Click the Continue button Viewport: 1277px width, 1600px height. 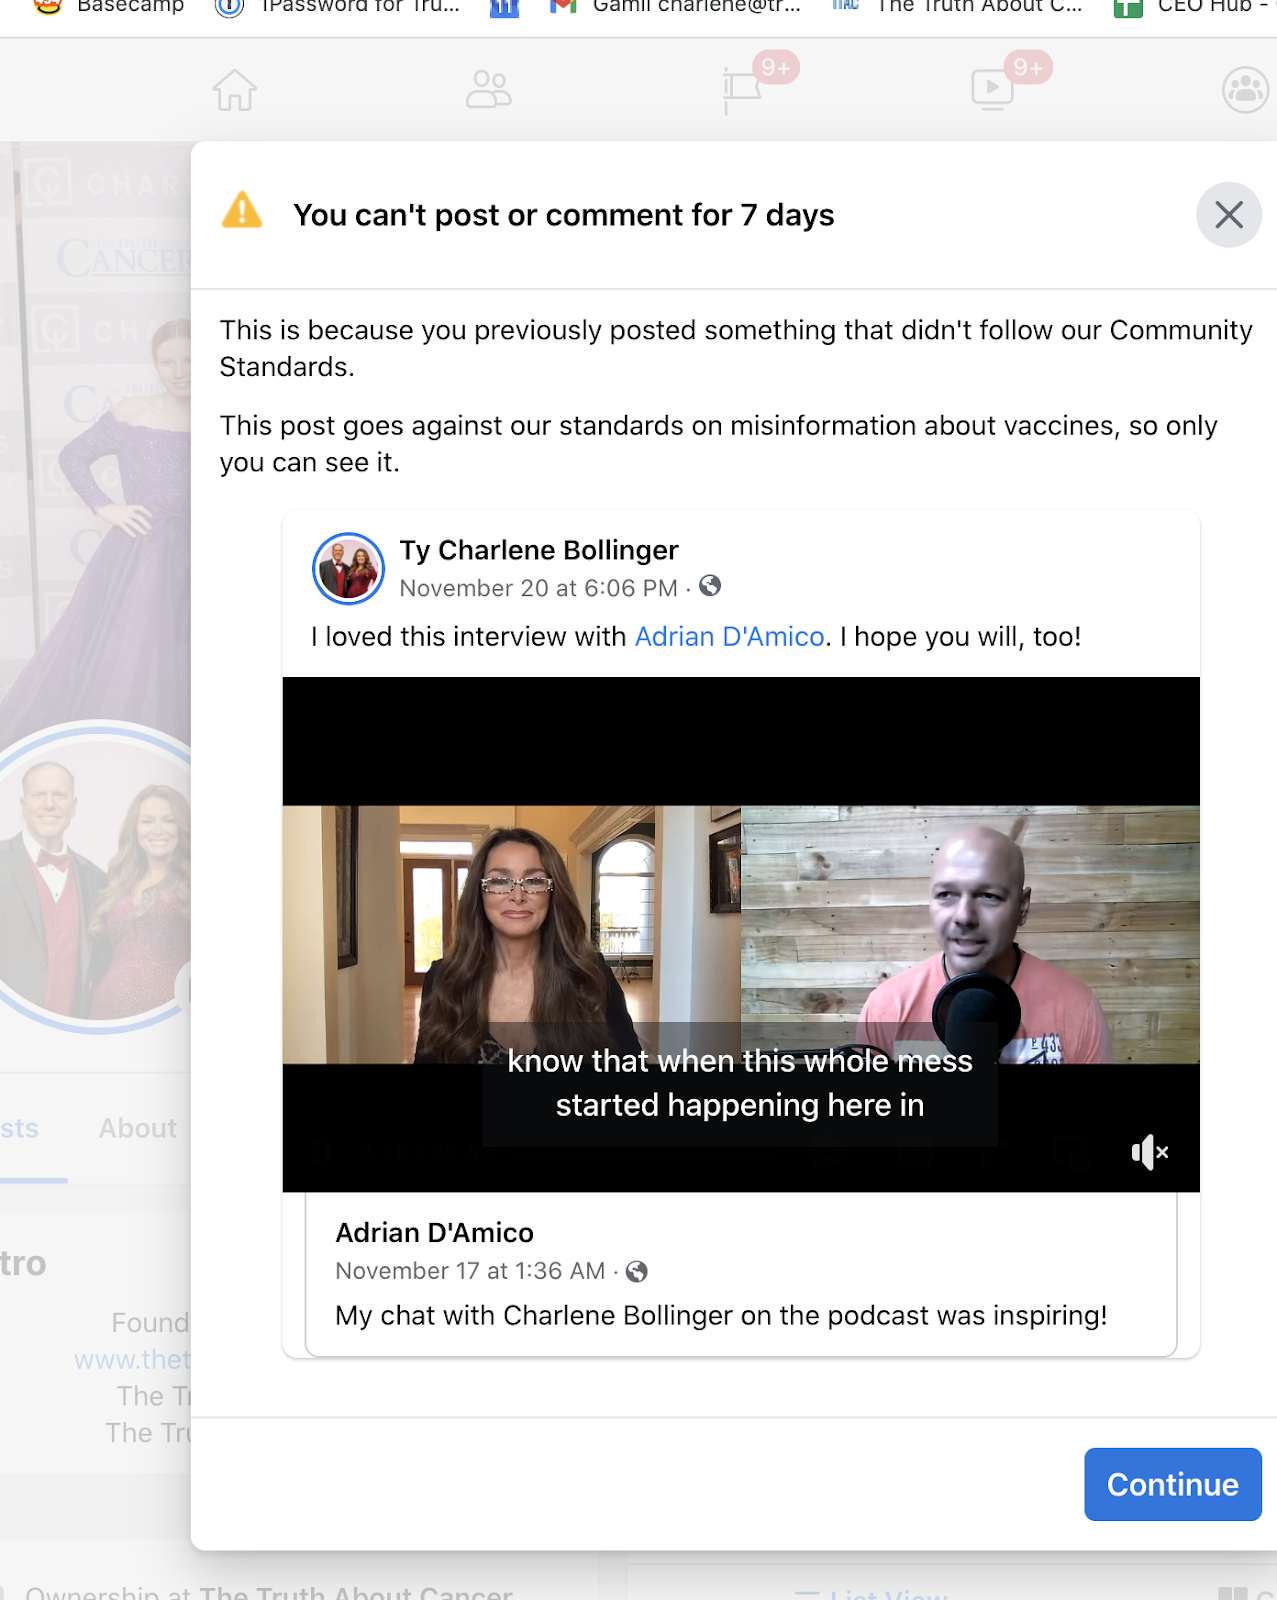click(1173, 1484)
